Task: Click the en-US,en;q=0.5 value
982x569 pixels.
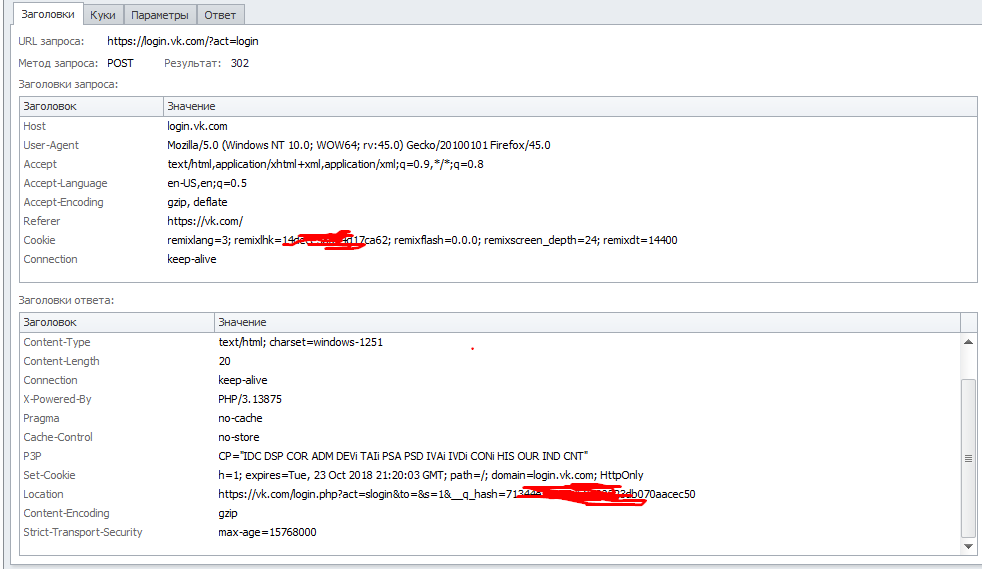Action: pos(207,183)
